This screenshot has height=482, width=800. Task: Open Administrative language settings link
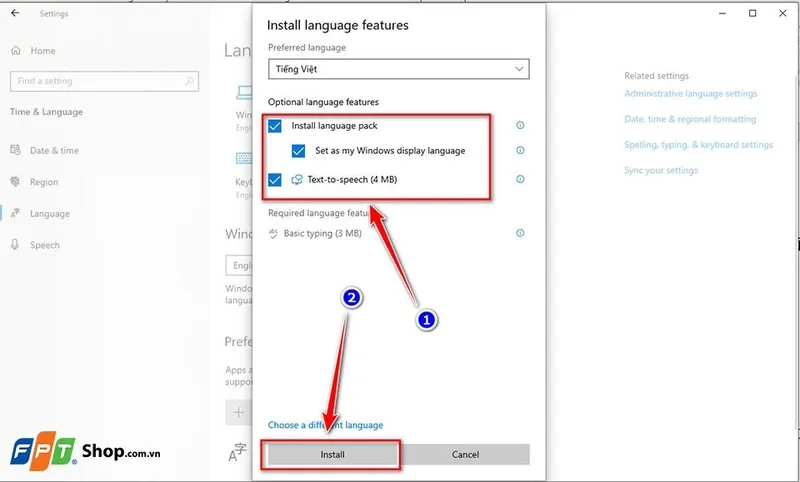point(690,94)
